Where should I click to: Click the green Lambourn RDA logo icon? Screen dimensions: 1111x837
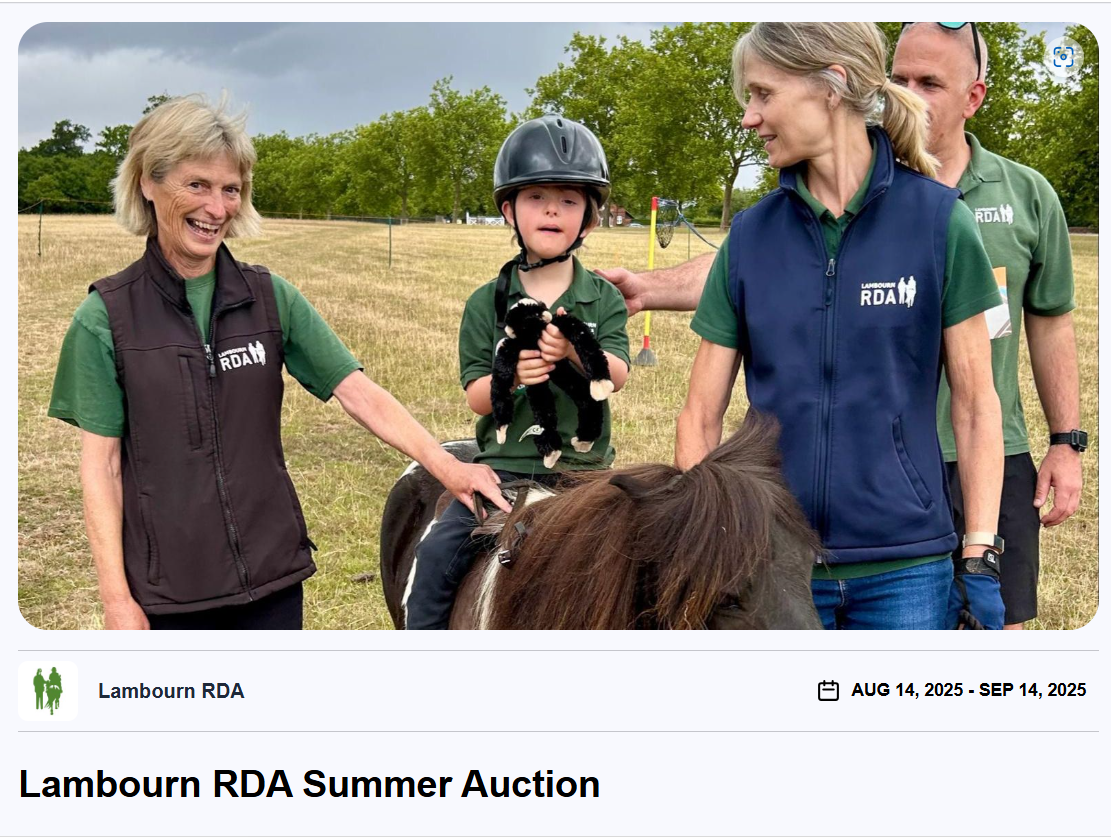pyautogui.click(x=48, y=691)
